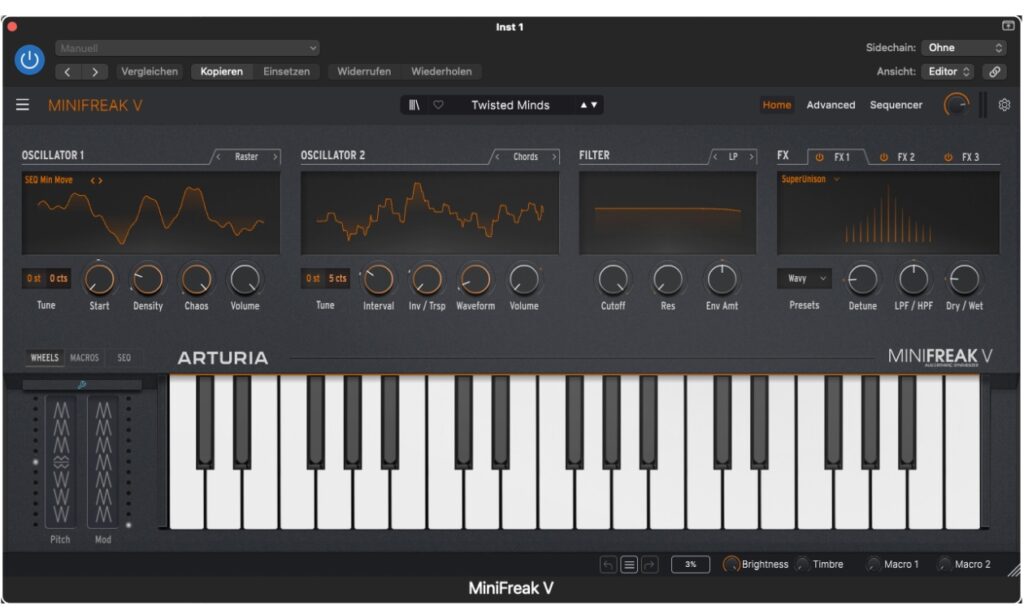1024x614 pixels.
Task: Click the redo arrow in bottom bar
Action: tap(649, 564)
